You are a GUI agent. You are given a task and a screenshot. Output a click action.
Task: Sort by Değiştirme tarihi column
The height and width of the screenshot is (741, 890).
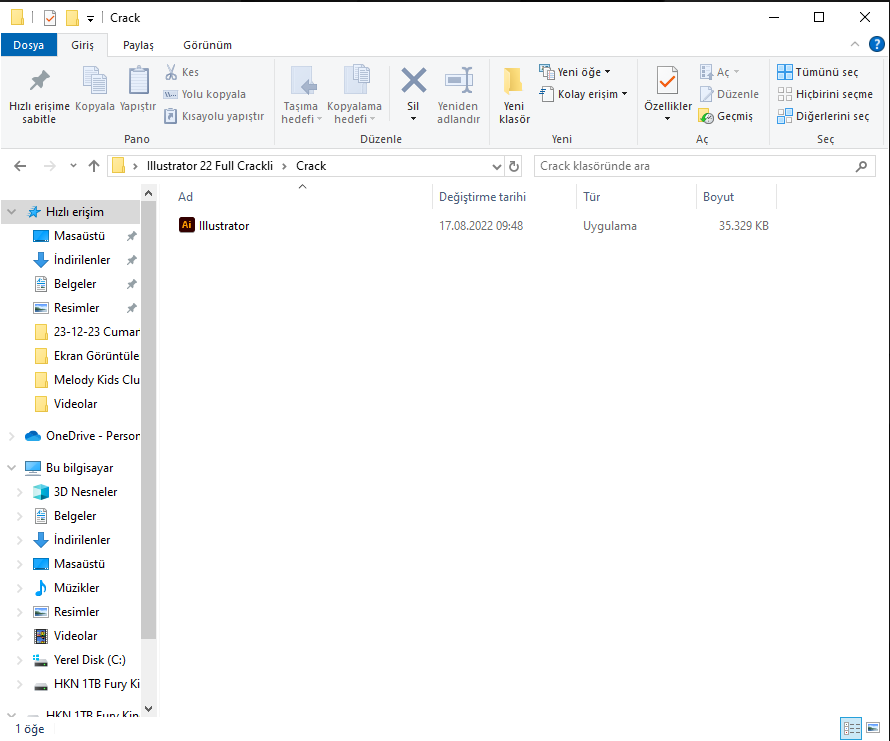(x=482, y=197)
